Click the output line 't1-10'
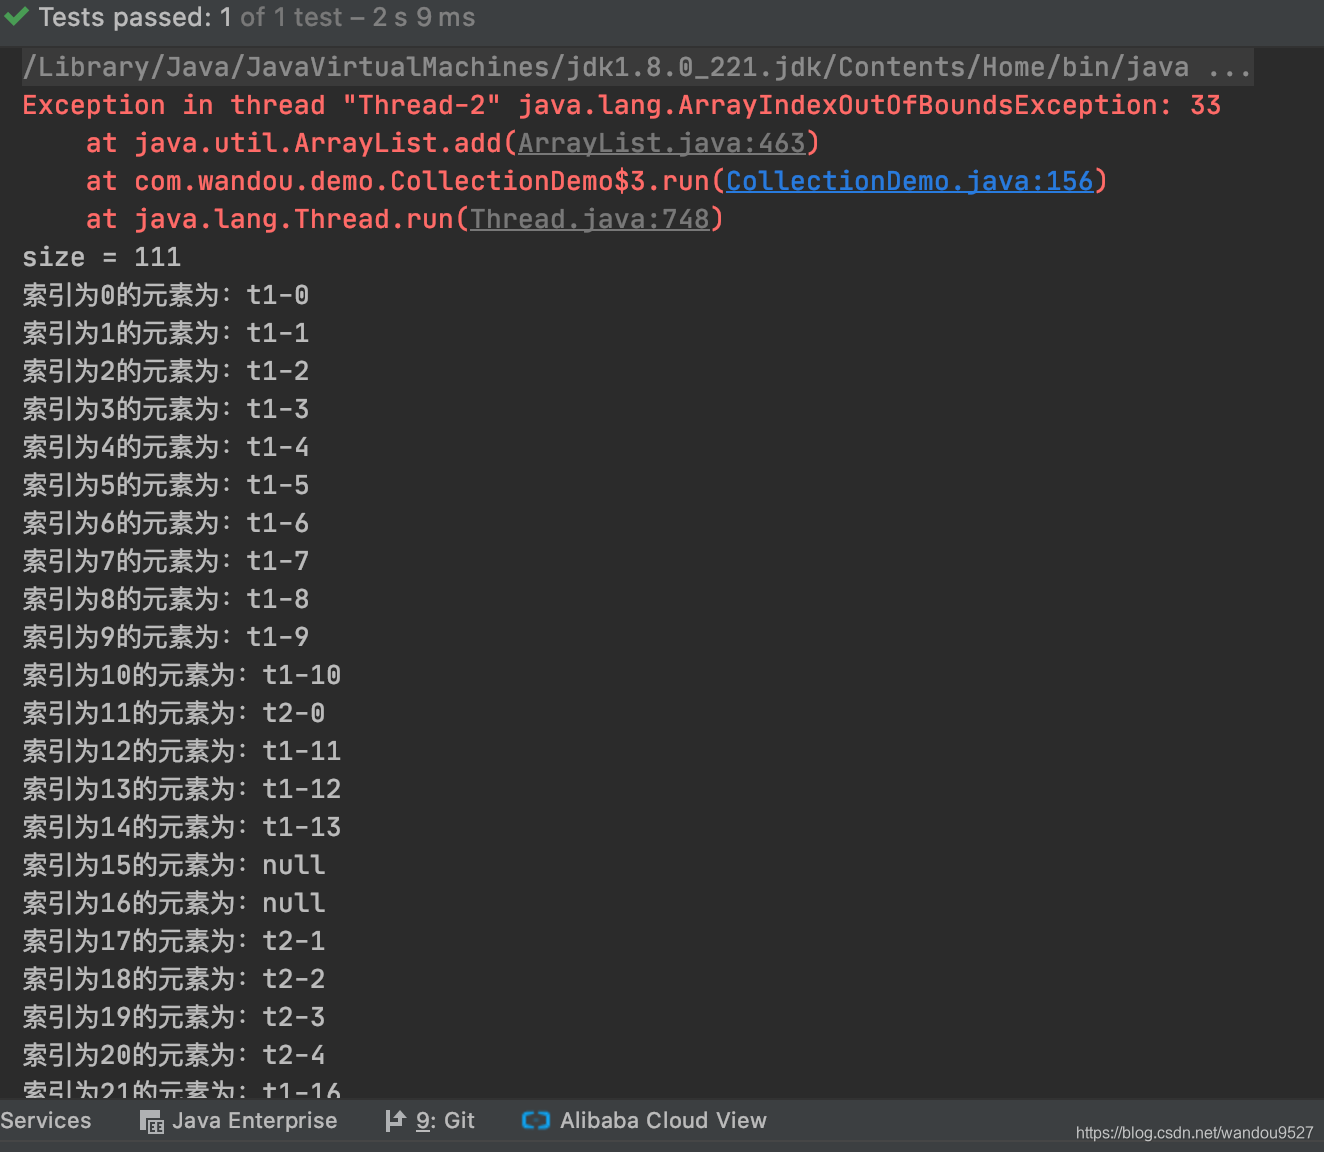 [x=182, y=675]
